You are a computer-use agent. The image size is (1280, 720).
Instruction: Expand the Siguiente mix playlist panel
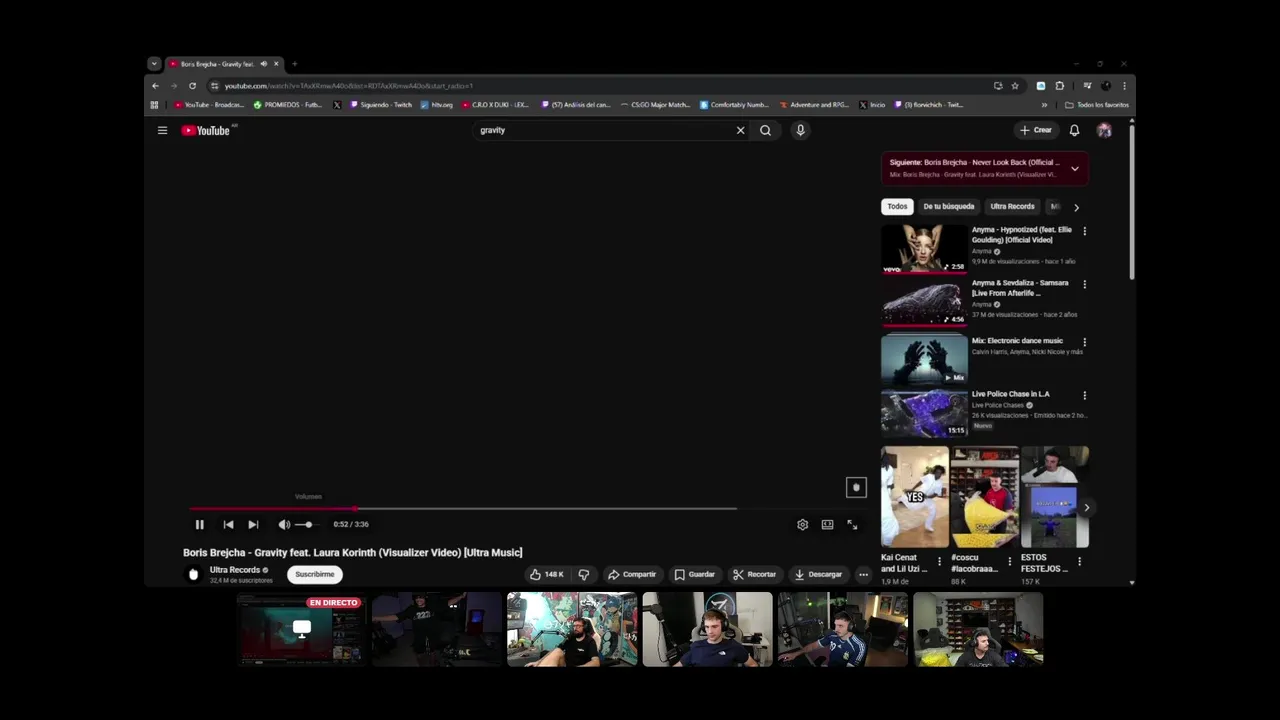tap(1075, 168)
